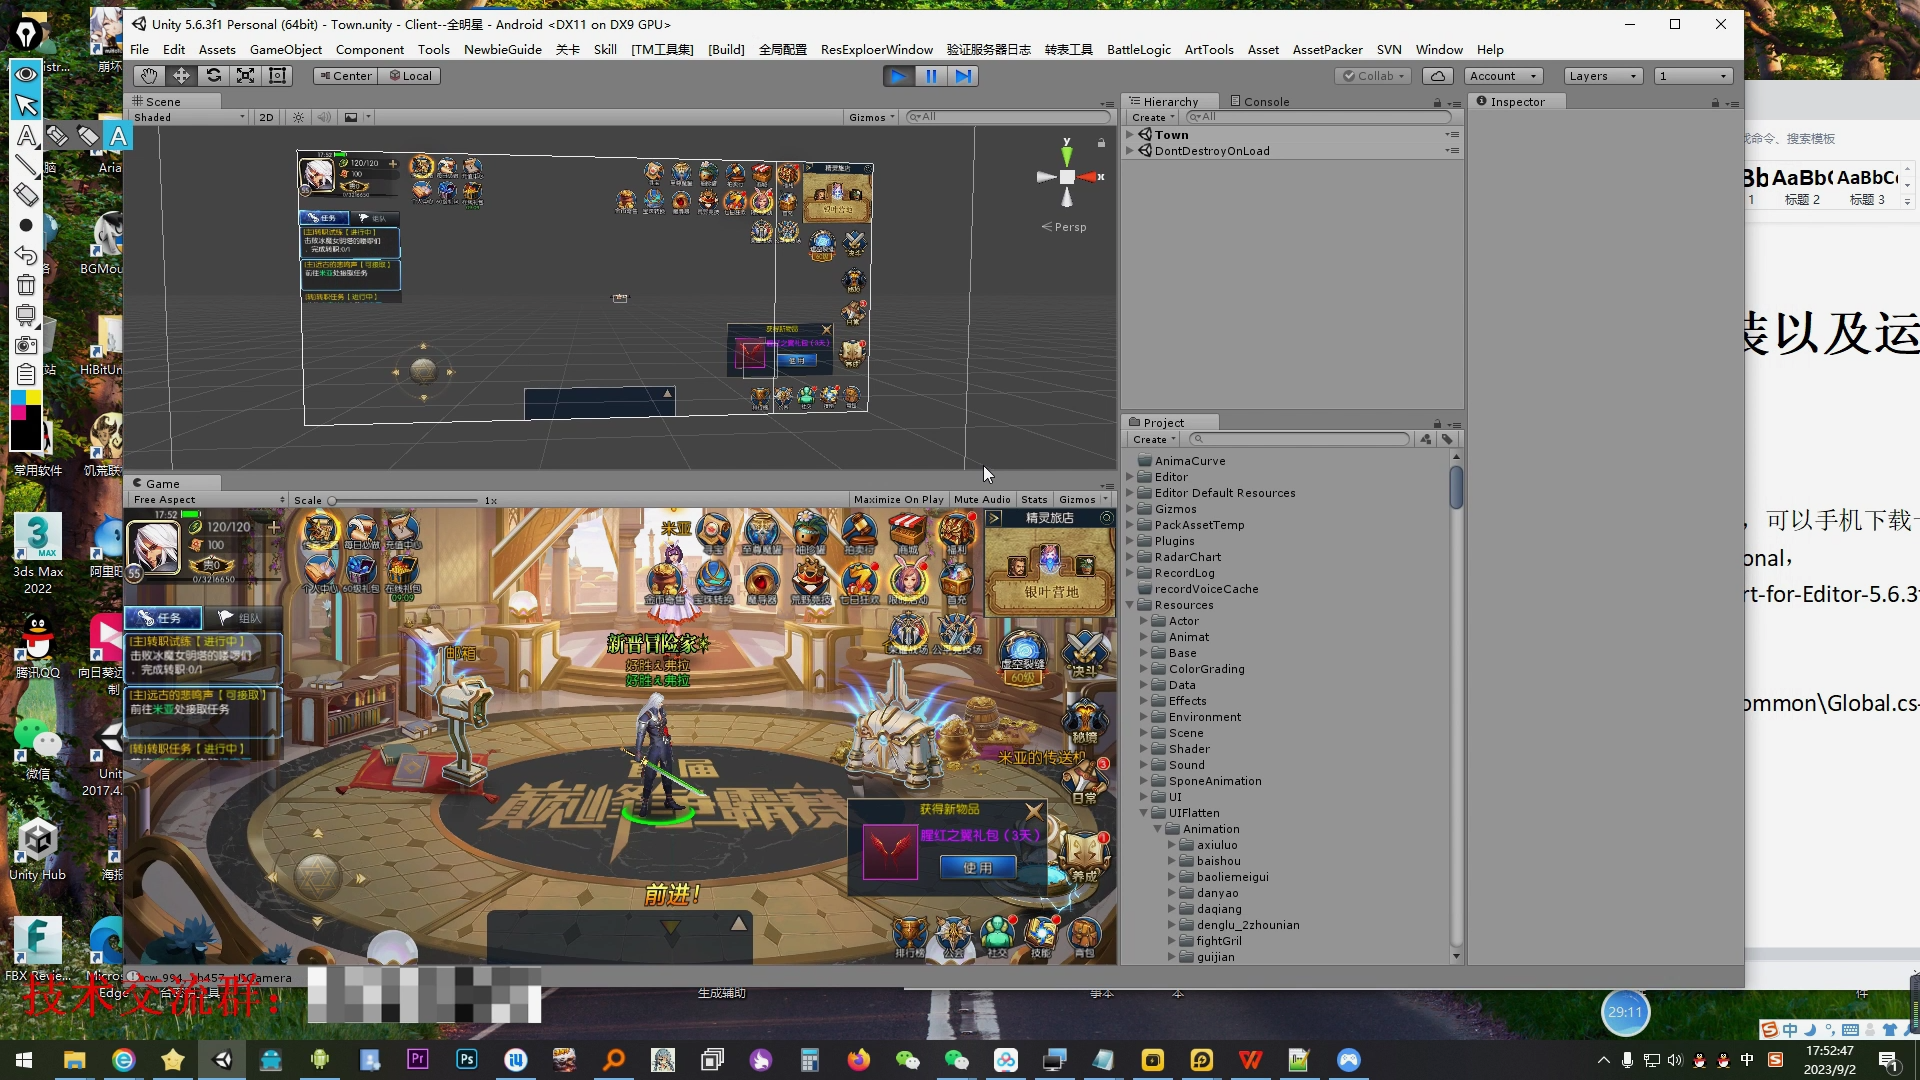Click the Cloud services icon
Image resolution: width=1920 pixels, height=1080 pixels.
1437,76
